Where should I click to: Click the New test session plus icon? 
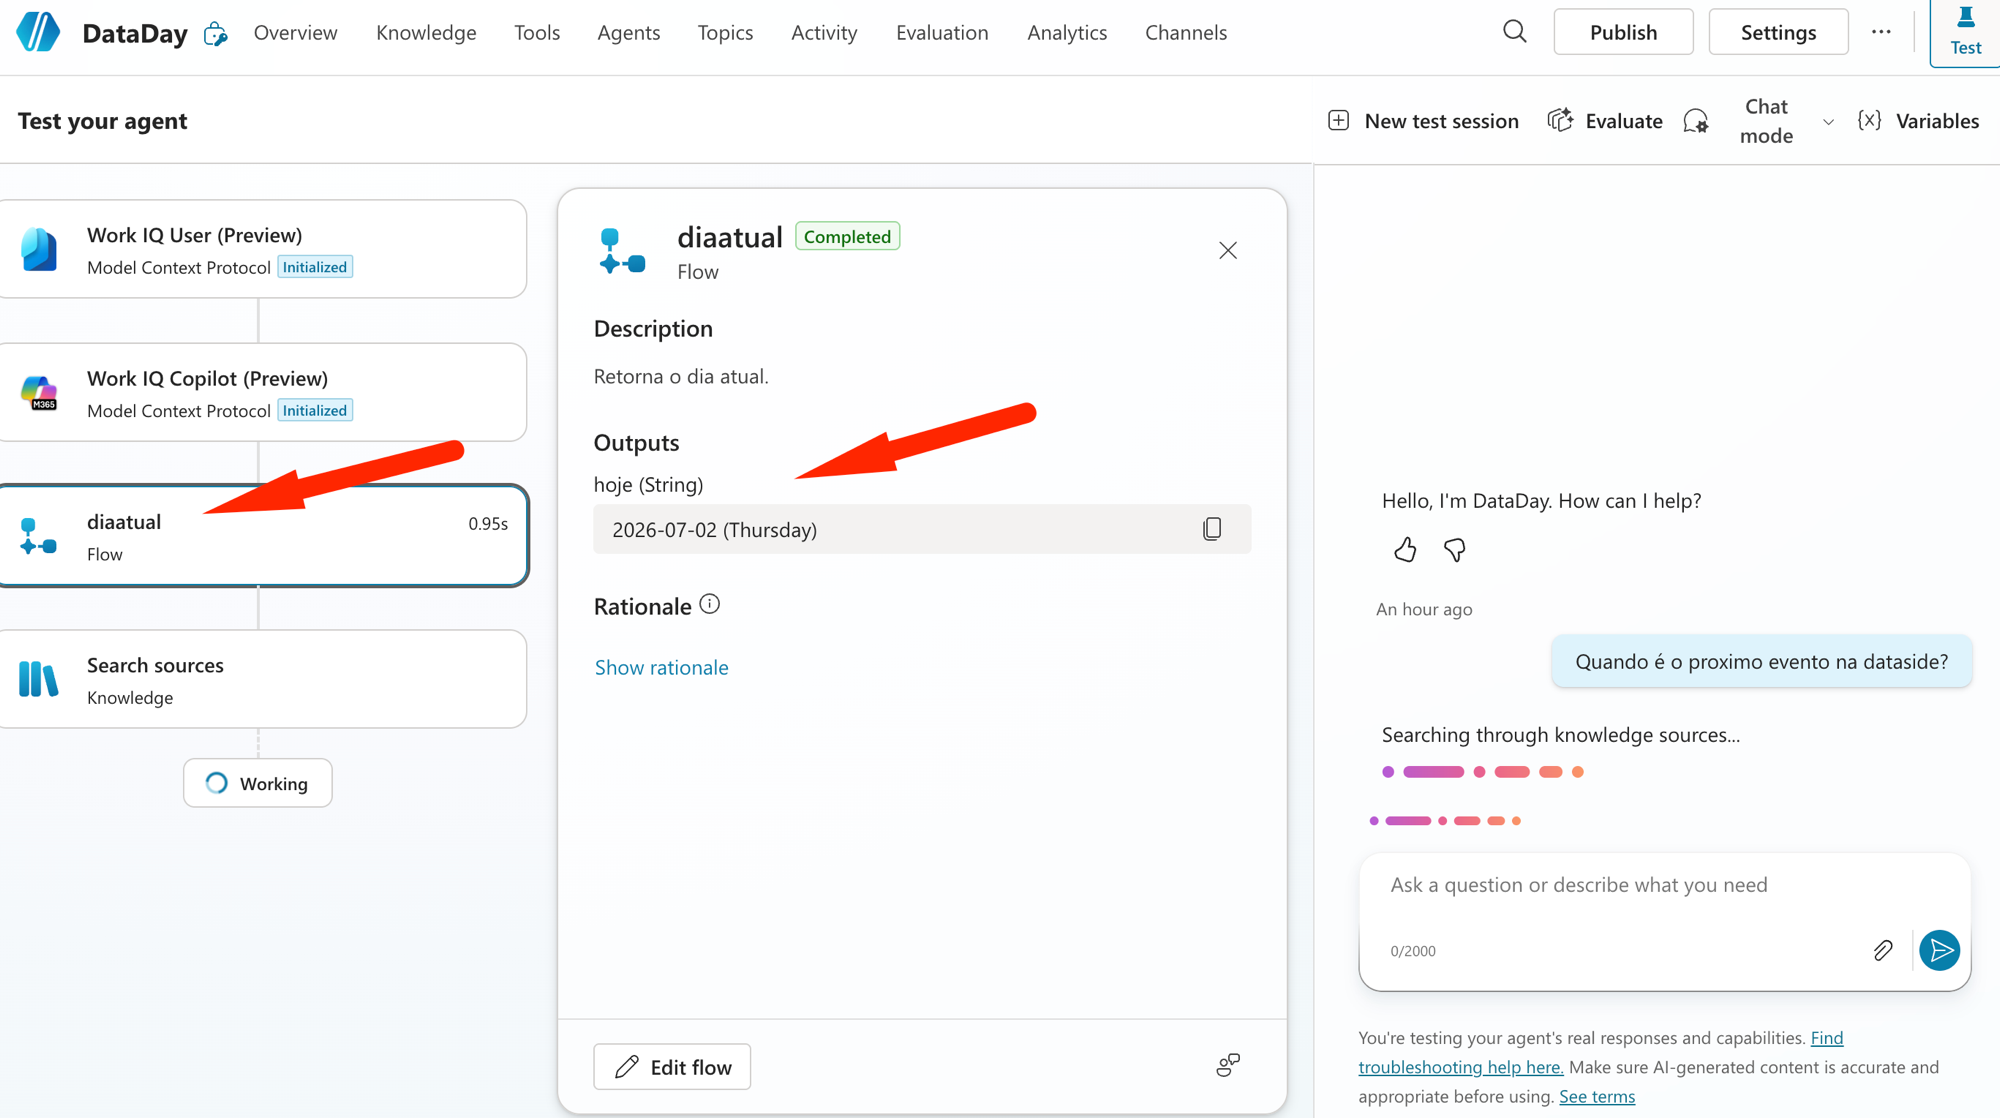(x=1338, y=121)
